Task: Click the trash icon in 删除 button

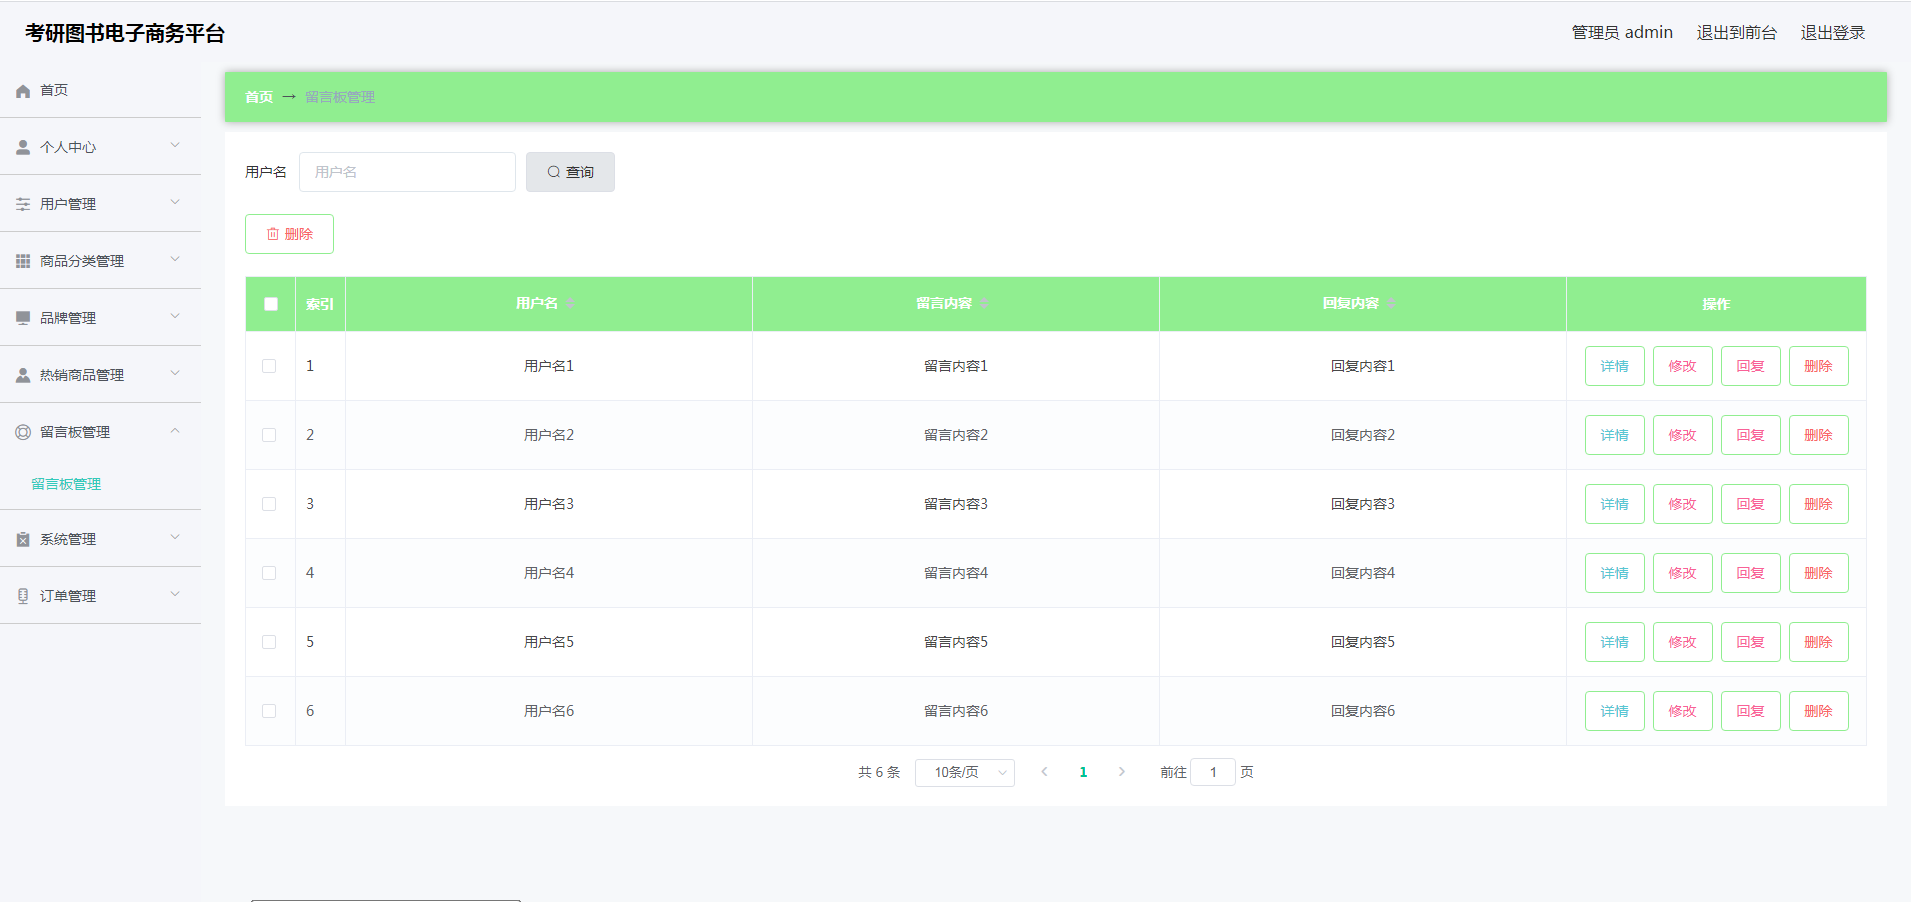Action: [x=273, y=234]
